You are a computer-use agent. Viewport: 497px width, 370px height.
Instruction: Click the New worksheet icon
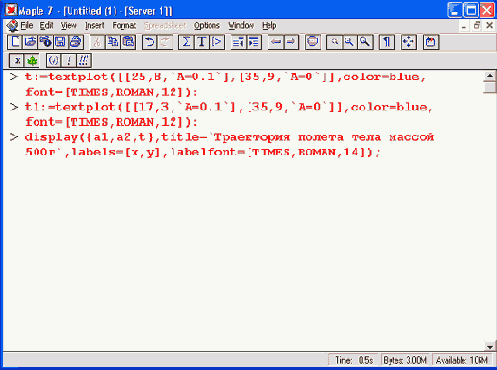(x=15, y=42)
